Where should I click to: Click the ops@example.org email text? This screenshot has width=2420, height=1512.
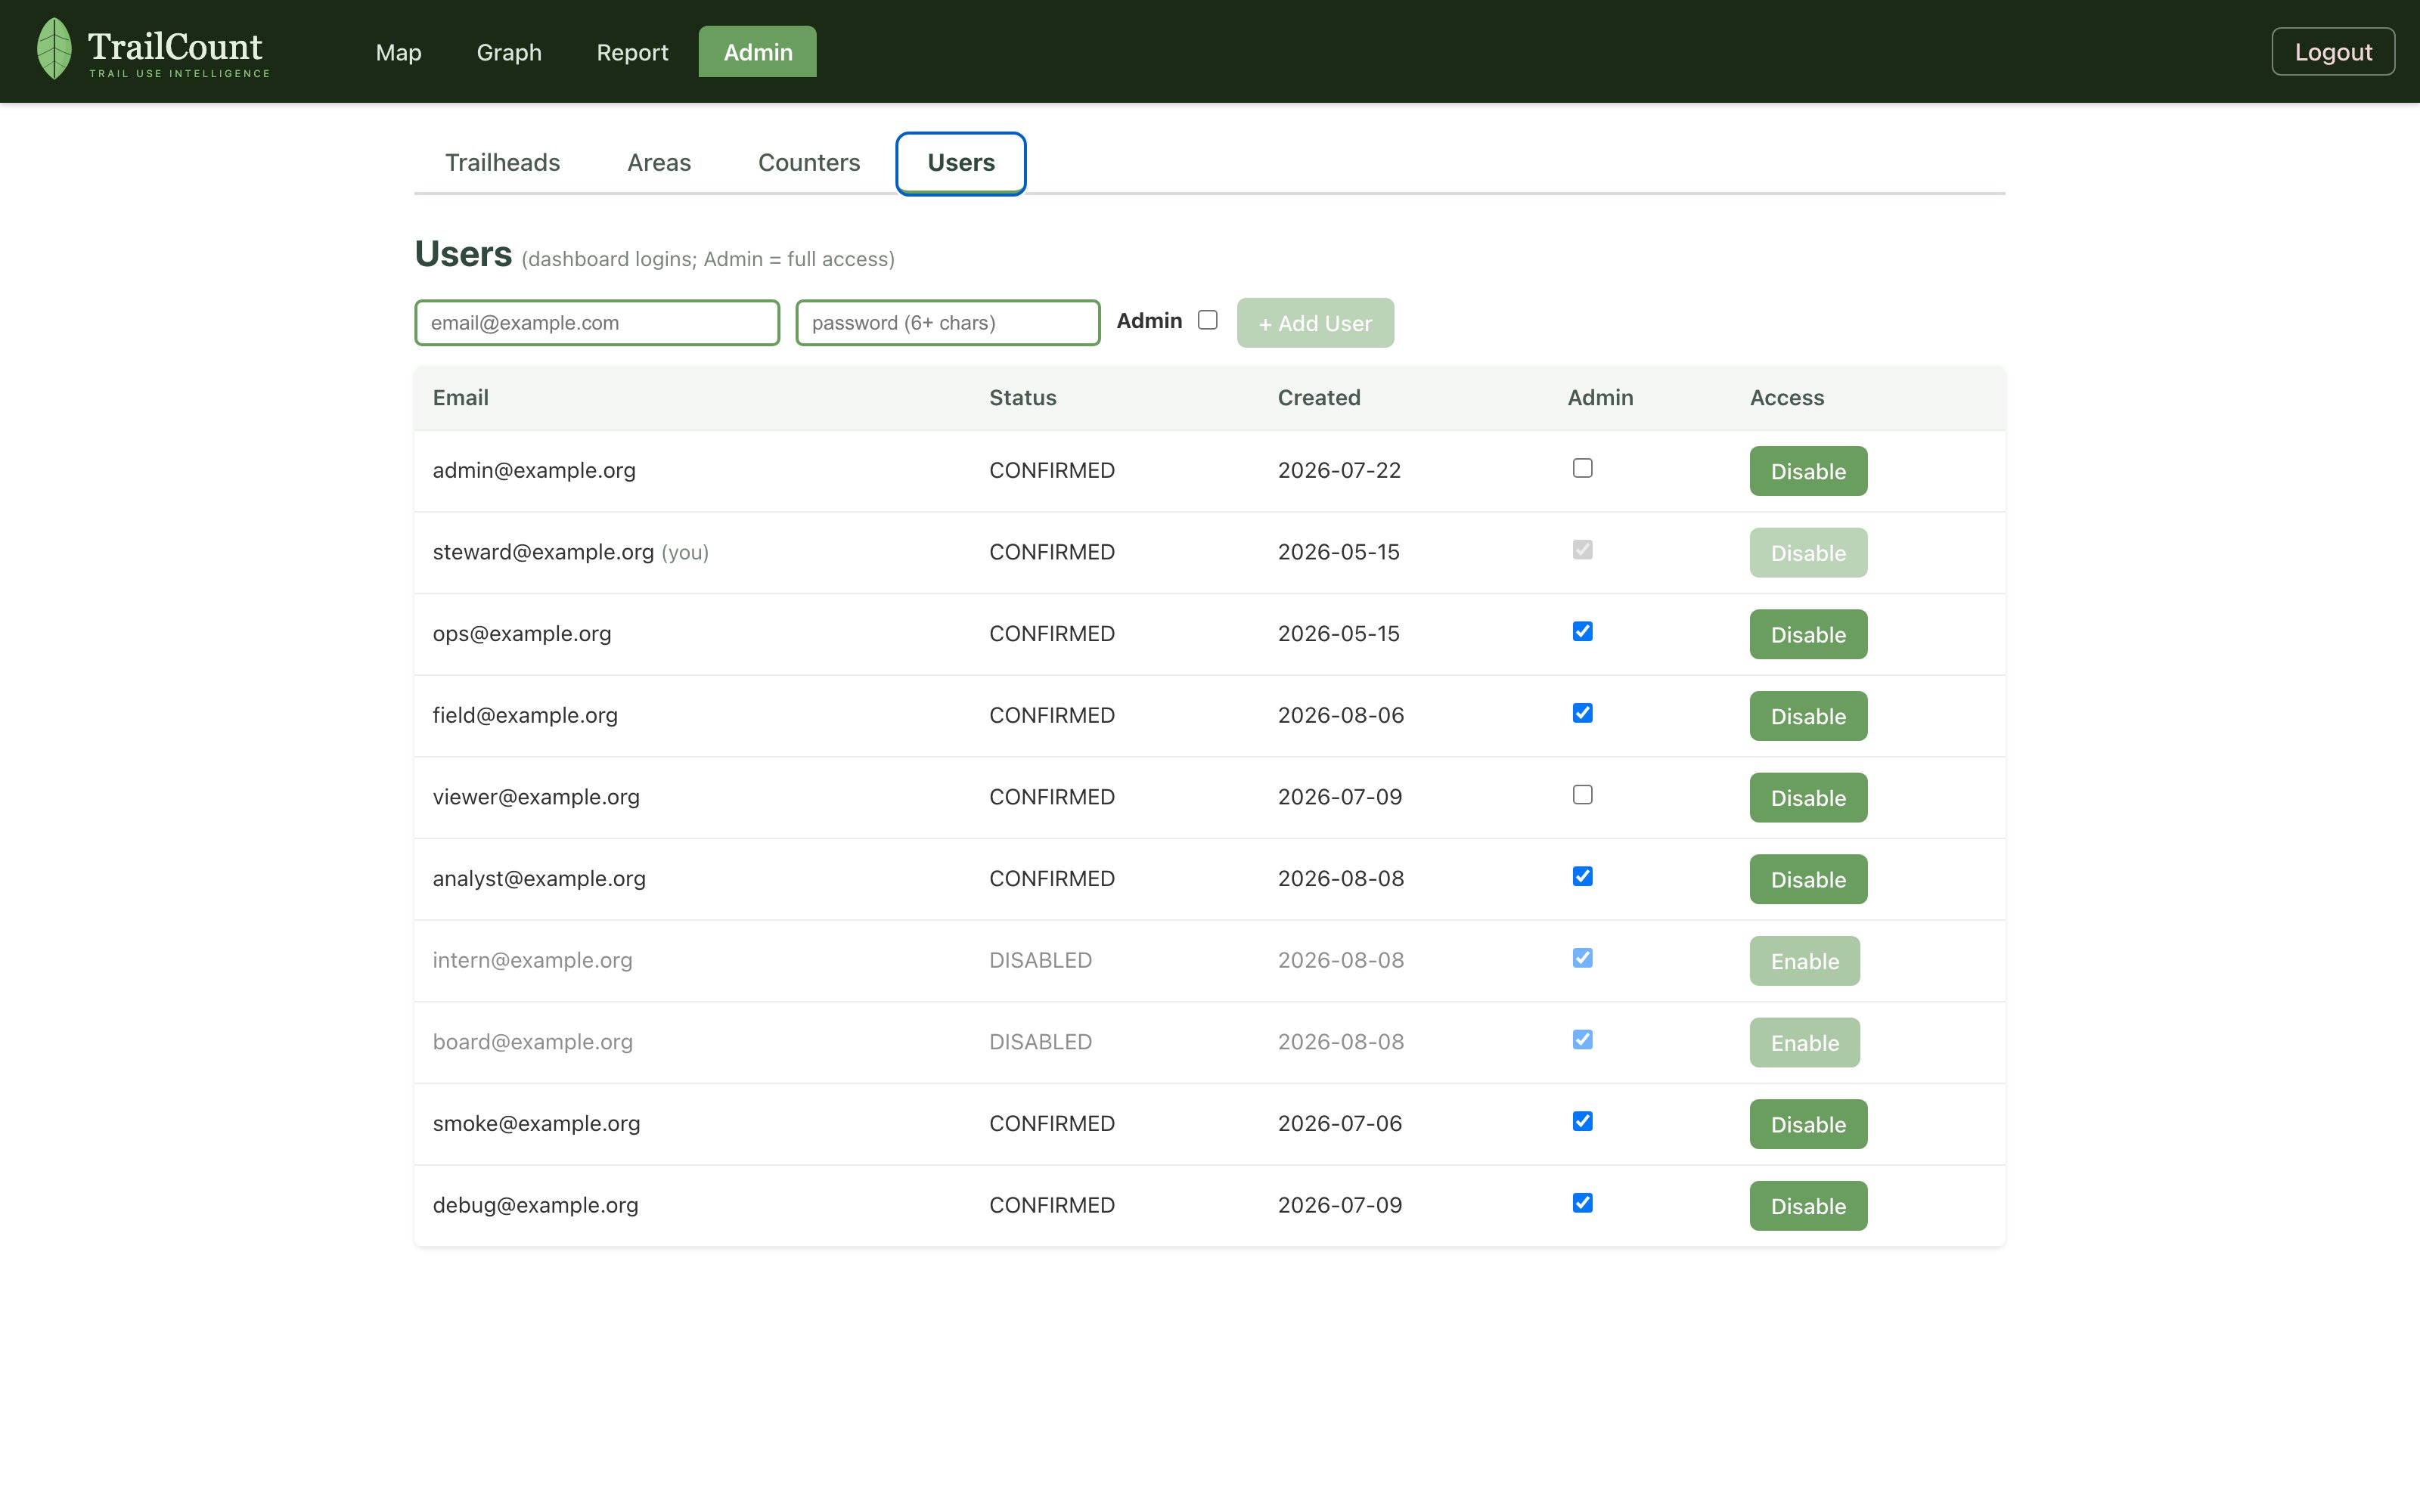click(x=521, y=634)
